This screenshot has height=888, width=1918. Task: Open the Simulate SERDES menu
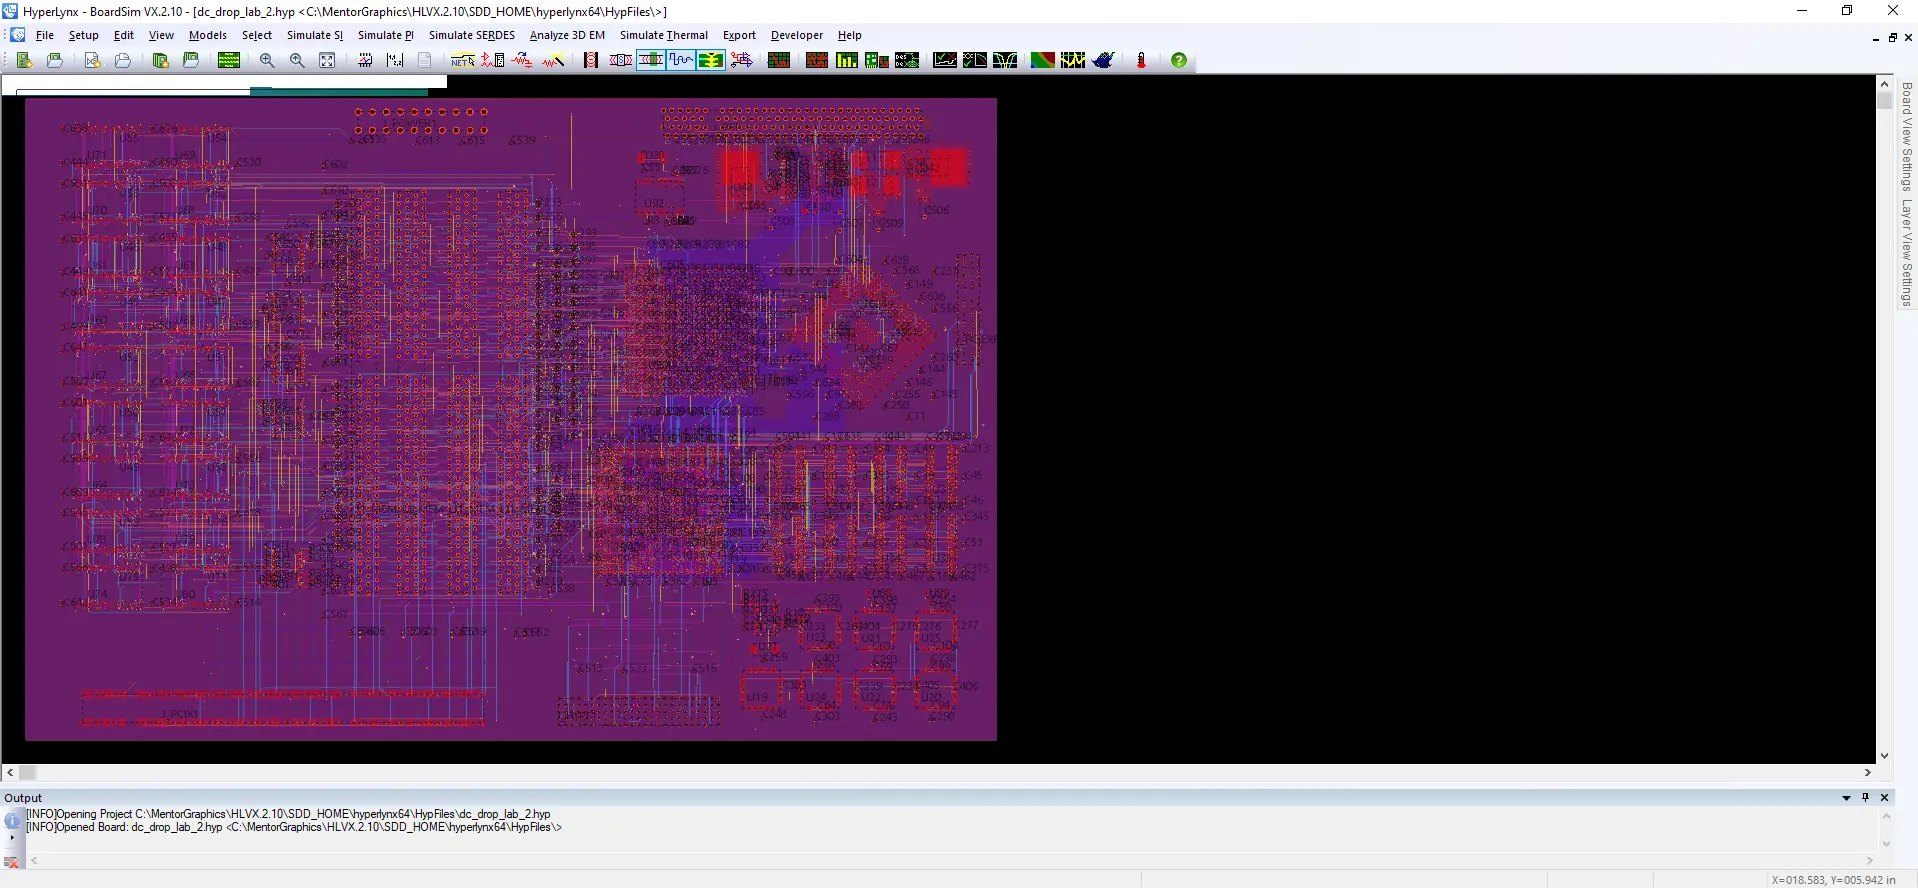tap(472, 35)
